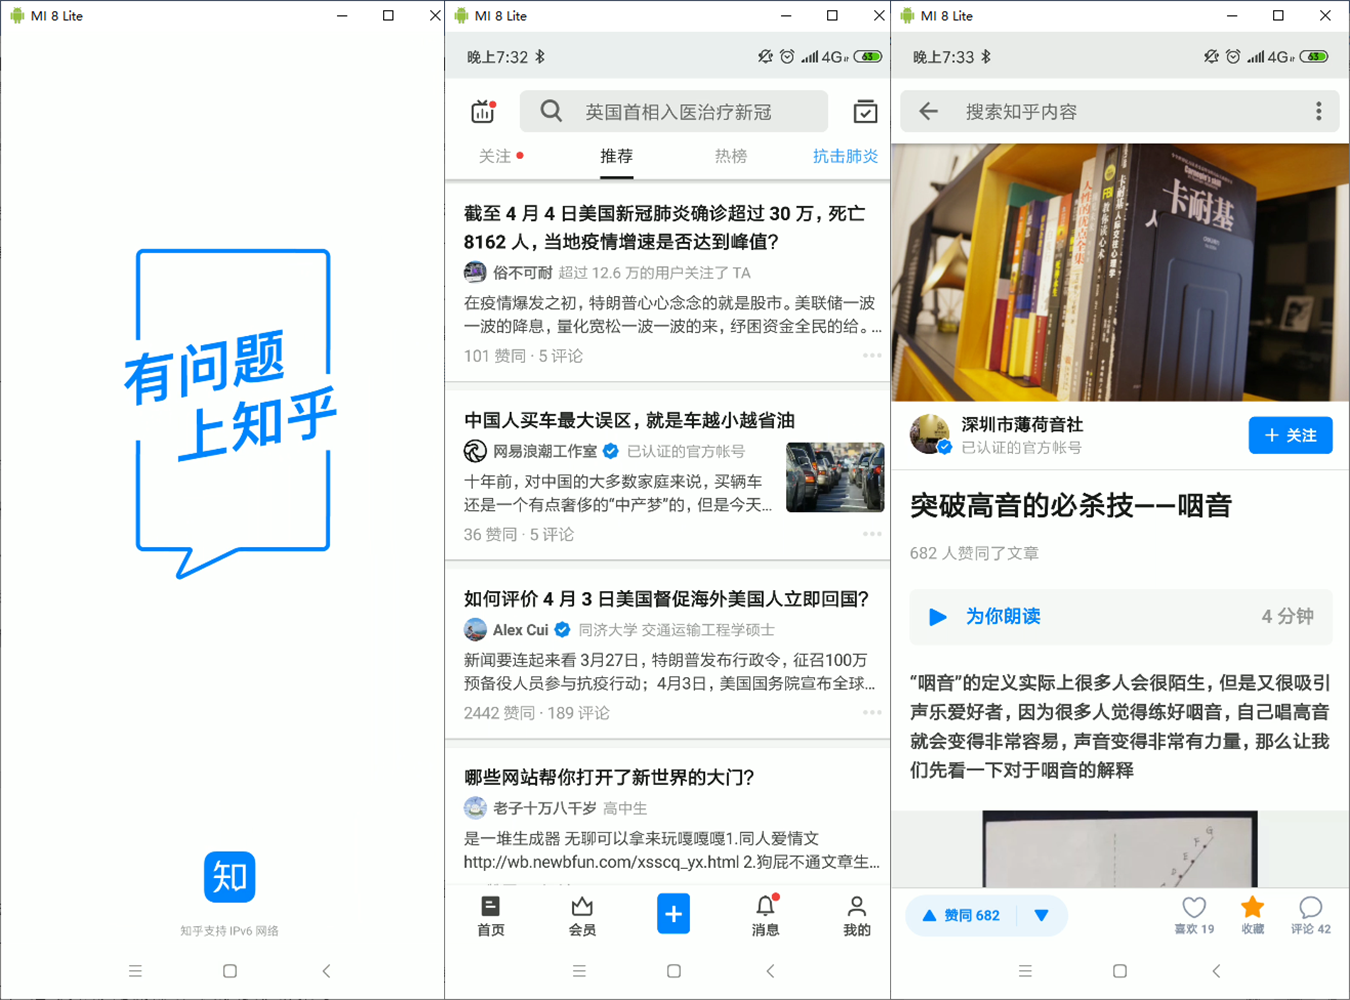
Task: Click author name 网易浪潮工作室
Action: (x=545, y=451)
